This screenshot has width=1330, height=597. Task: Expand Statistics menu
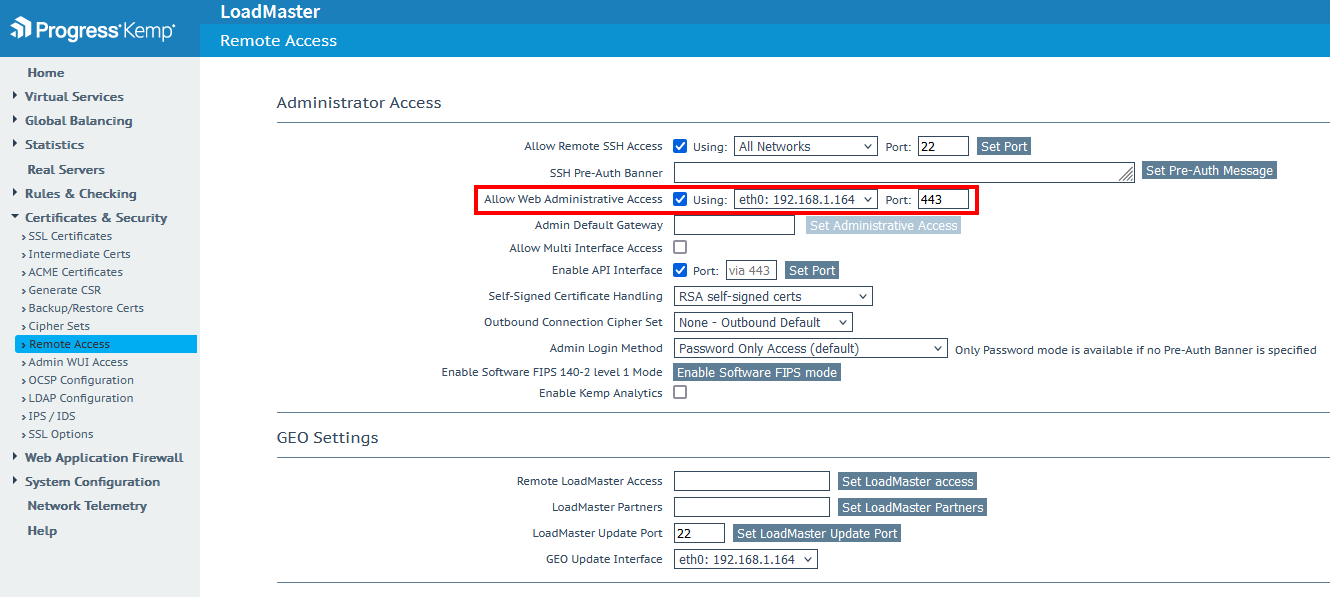[x=54, y=145]
